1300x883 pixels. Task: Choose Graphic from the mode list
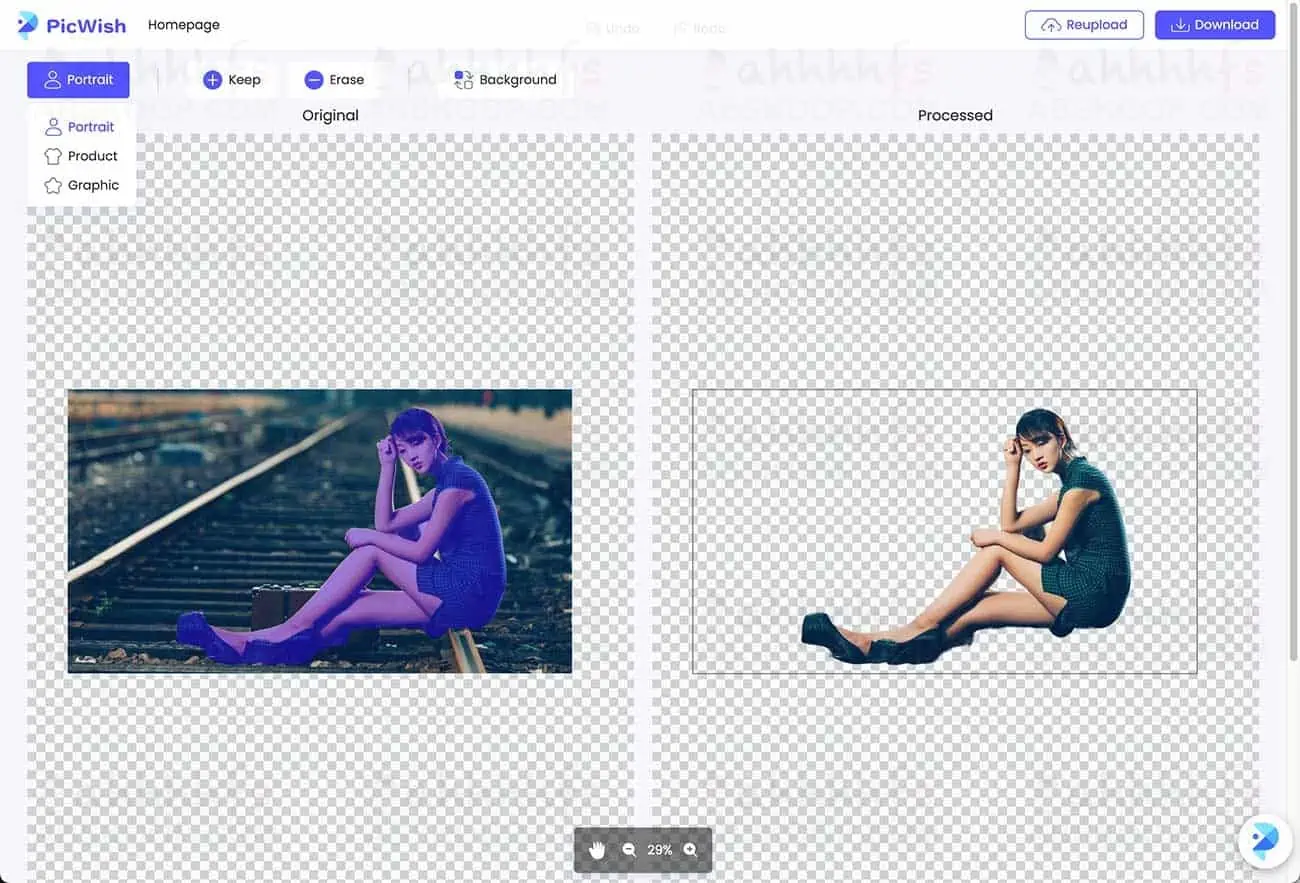tap(81, 185)
